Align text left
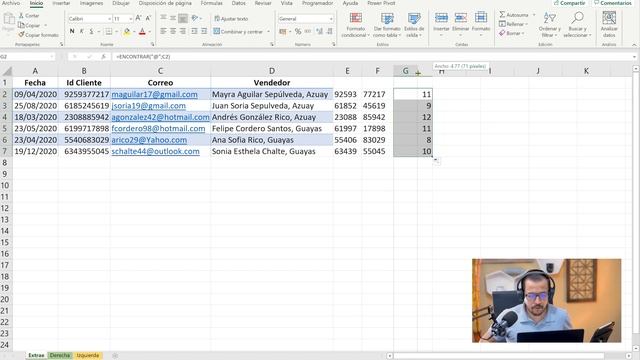Viewport: 640px width, 360px height. tap(163, 31)
